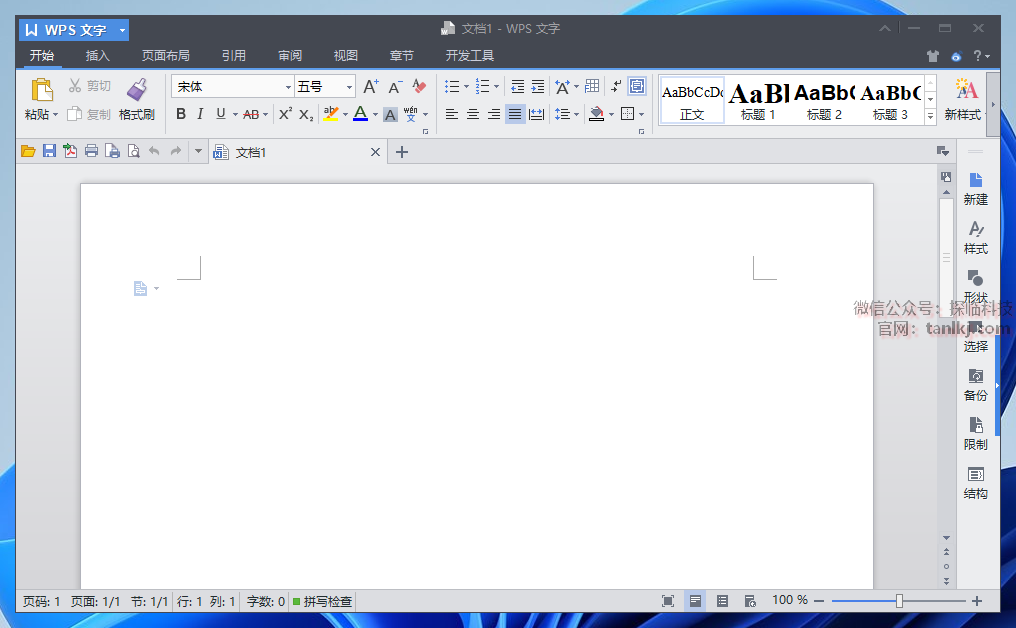Open the Shapes (形状) sidebar panel
The width and height of the screenshot is (1016, 628).
pyautogui.click(x=975, y=285)
